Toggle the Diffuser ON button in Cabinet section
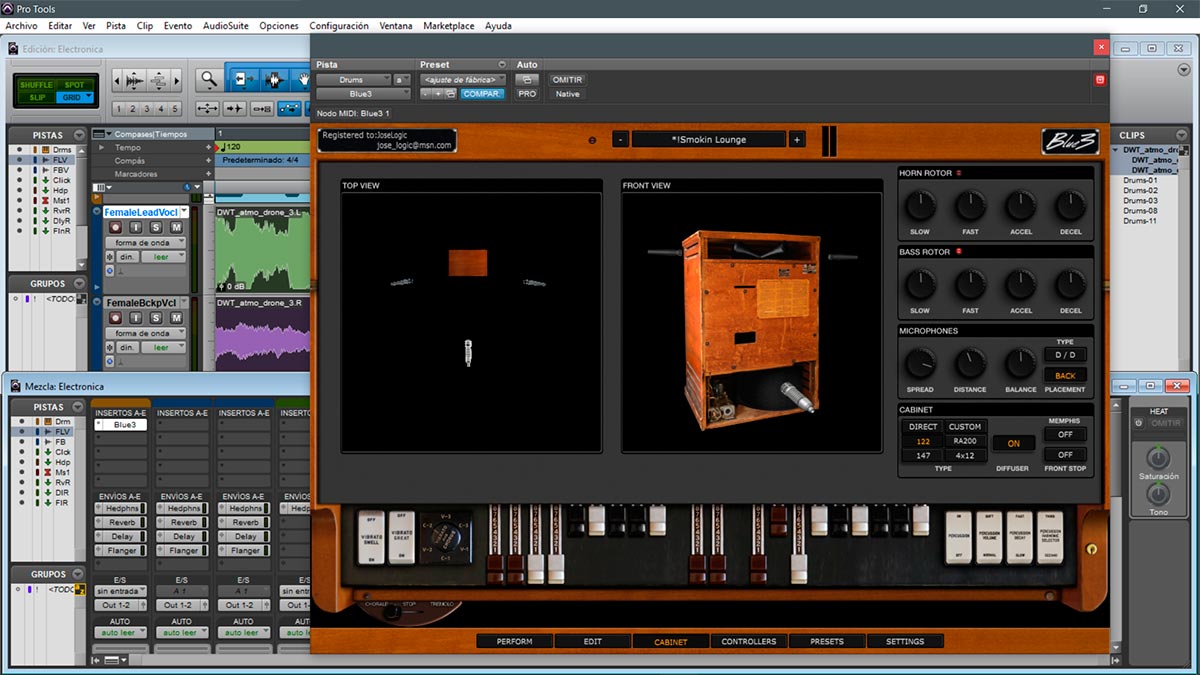The image size is (1200, 675). pyautogui.click(x=1013, y=443)
